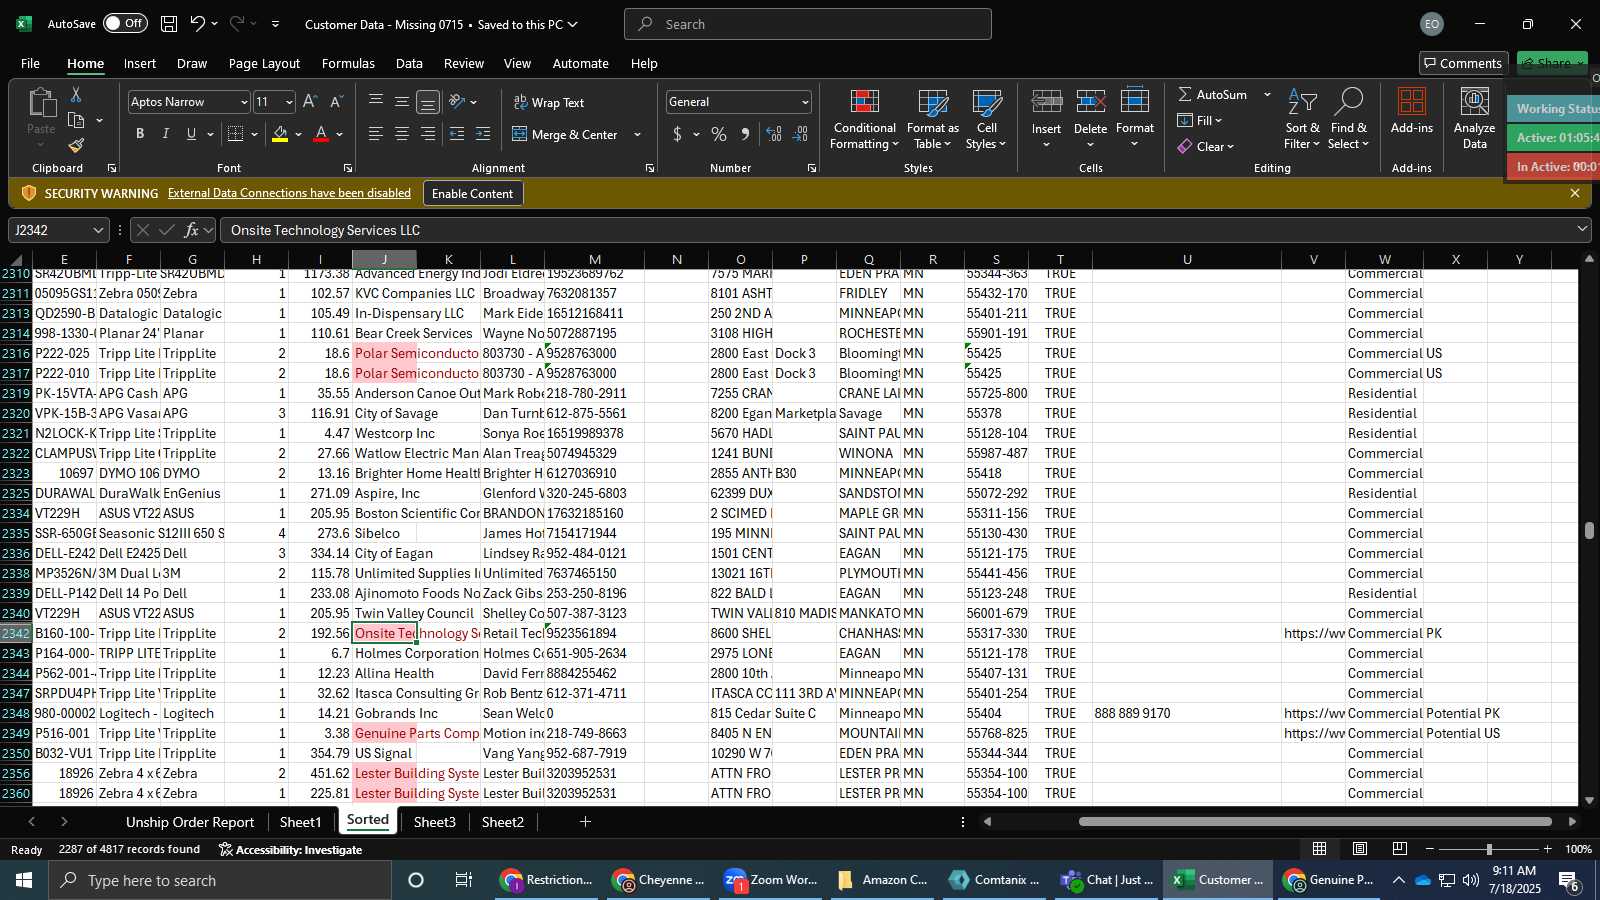Open the font name dropdown Aptos Narrow
Image resolution: width=1600 pixels, height=900 pixels.
pyautogui.click(x=243, y=102)
